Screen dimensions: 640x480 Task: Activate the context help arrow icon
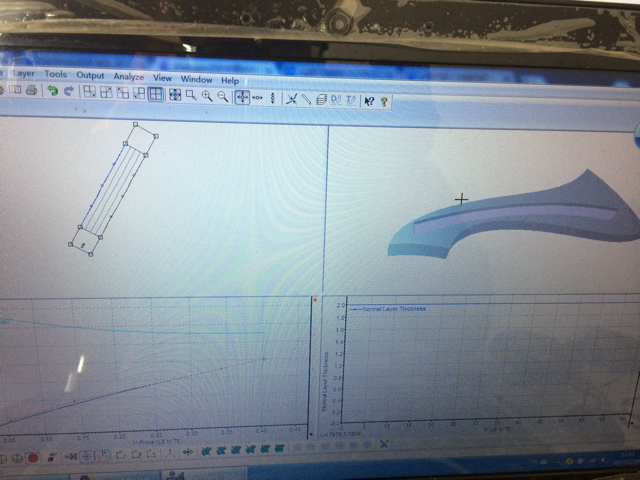[x=369, y=101]
